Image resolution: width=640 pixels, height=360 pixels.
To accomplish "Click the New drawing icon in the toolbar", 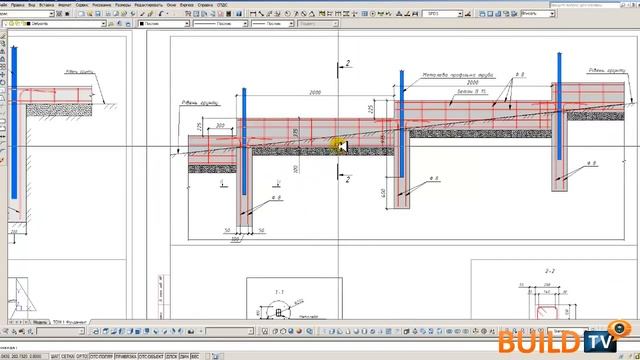I will (82, 14).
